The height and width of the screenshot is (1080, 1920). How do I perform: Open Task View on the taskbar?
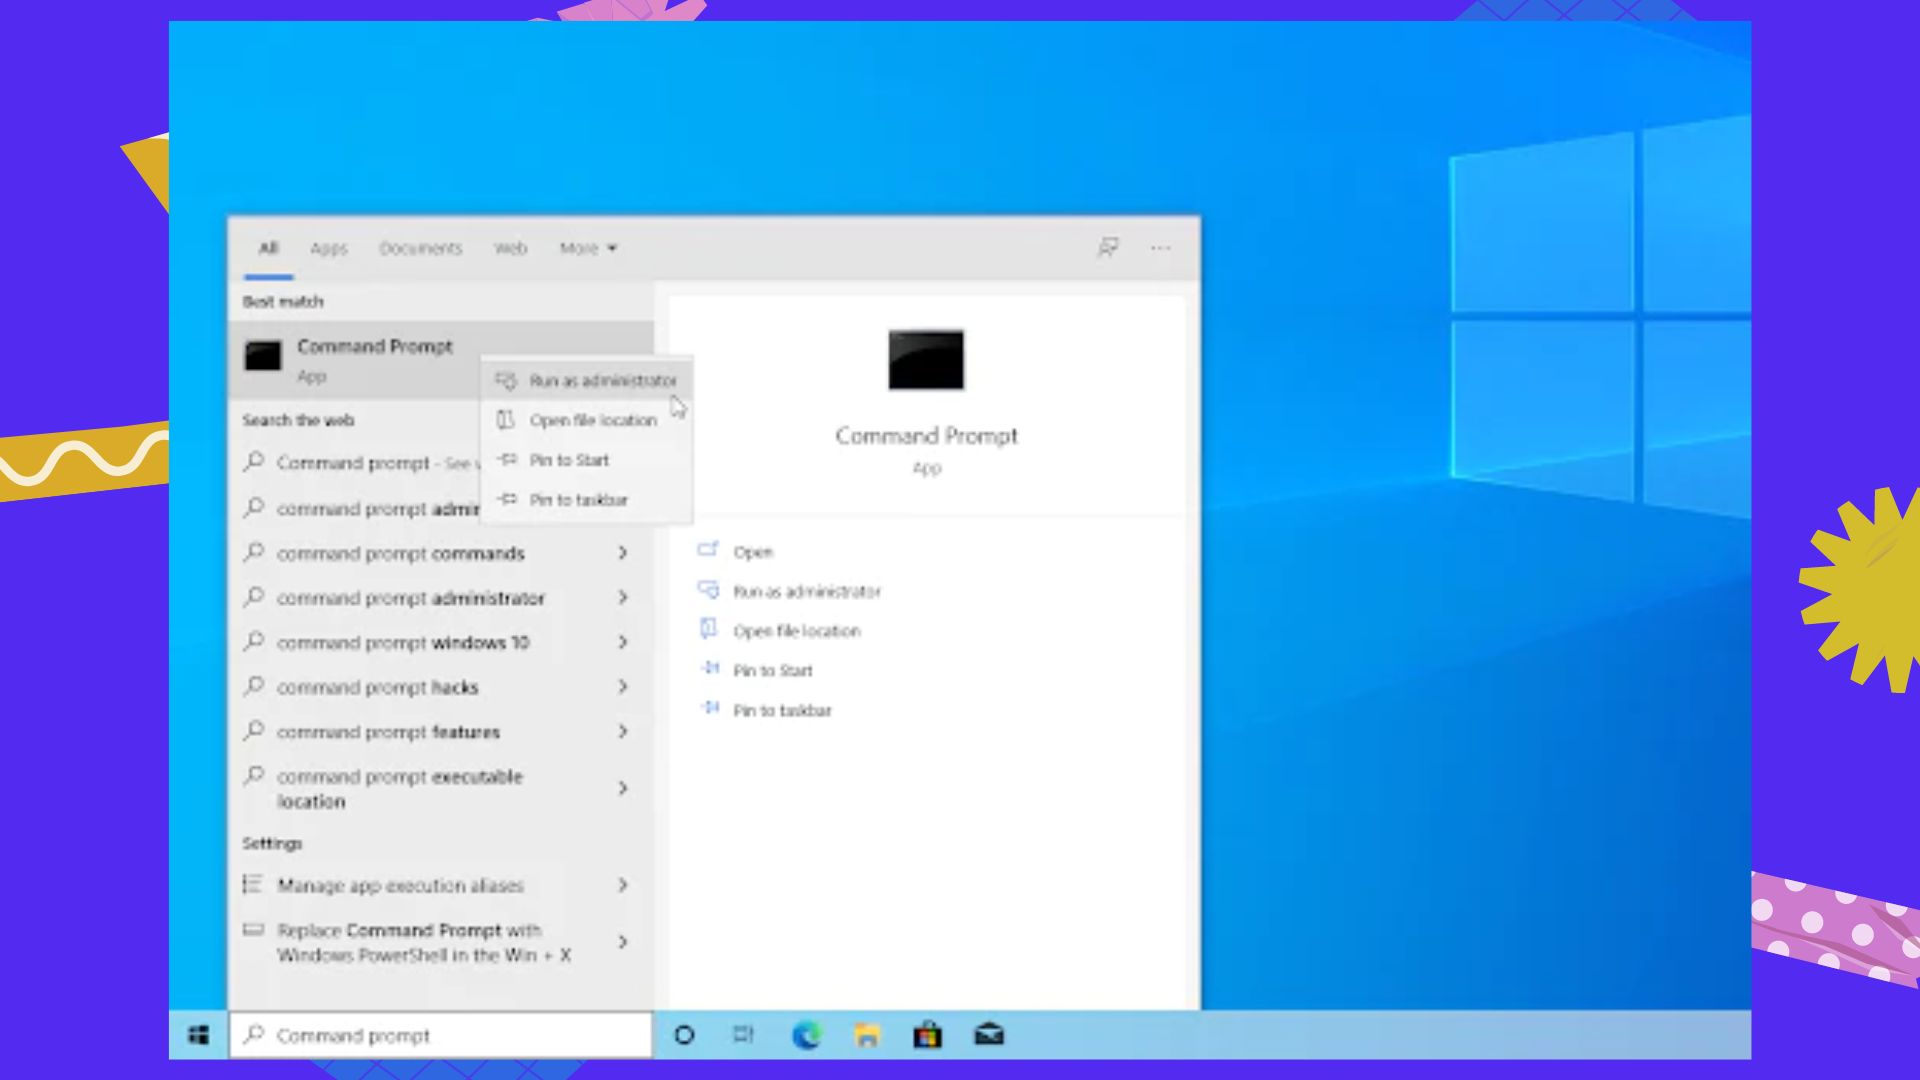point(743,1035)
